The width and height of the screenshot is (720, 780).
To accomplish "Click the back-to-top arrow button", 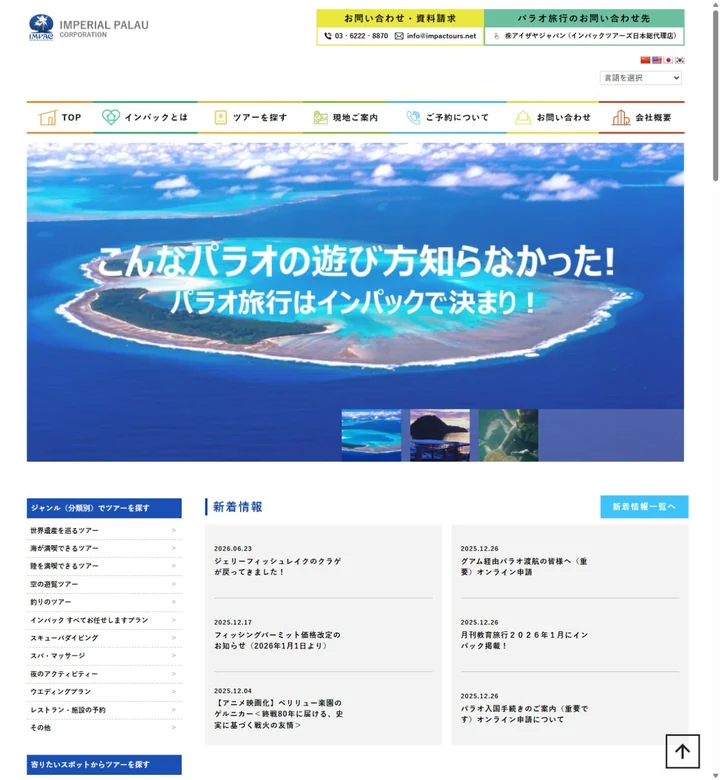I will click(682, 751).
